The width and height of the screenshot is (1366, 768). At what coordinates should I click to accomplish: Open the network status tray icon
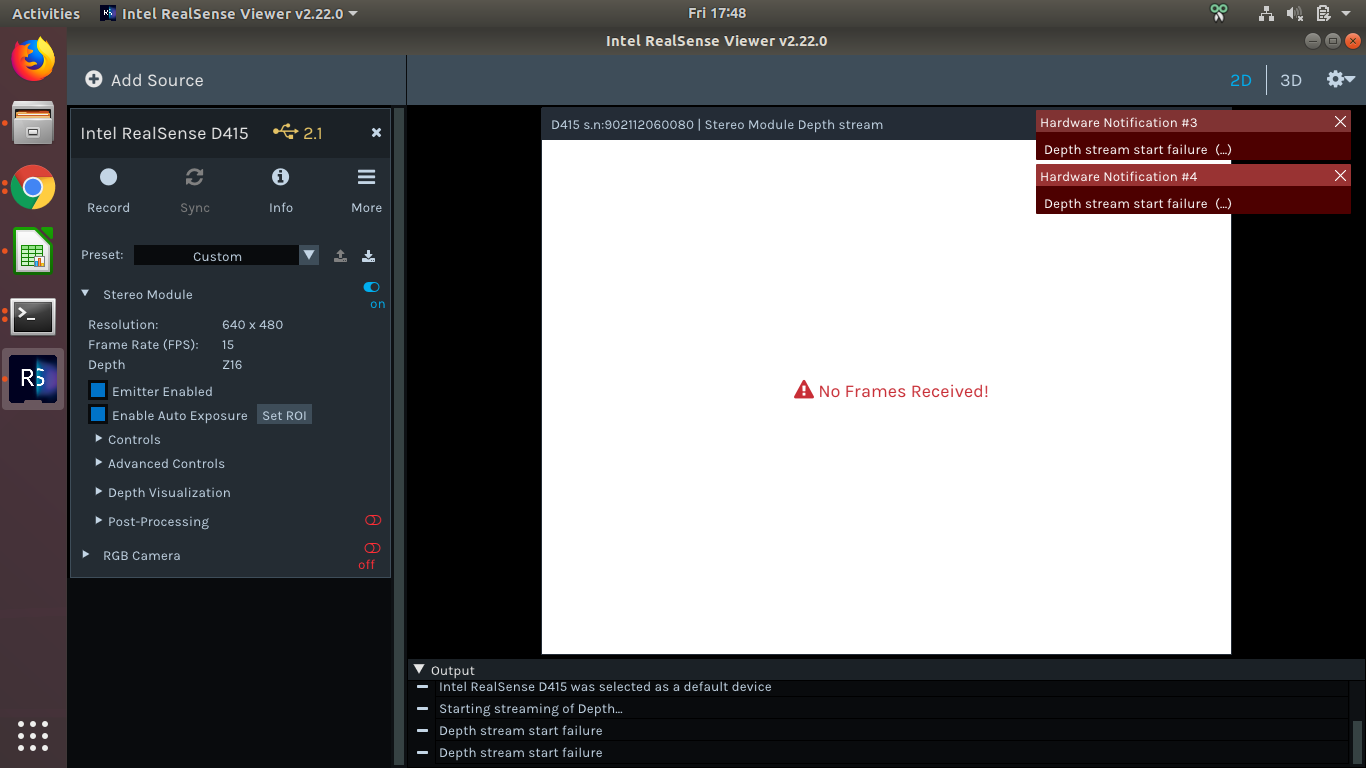pos(1266,13)
